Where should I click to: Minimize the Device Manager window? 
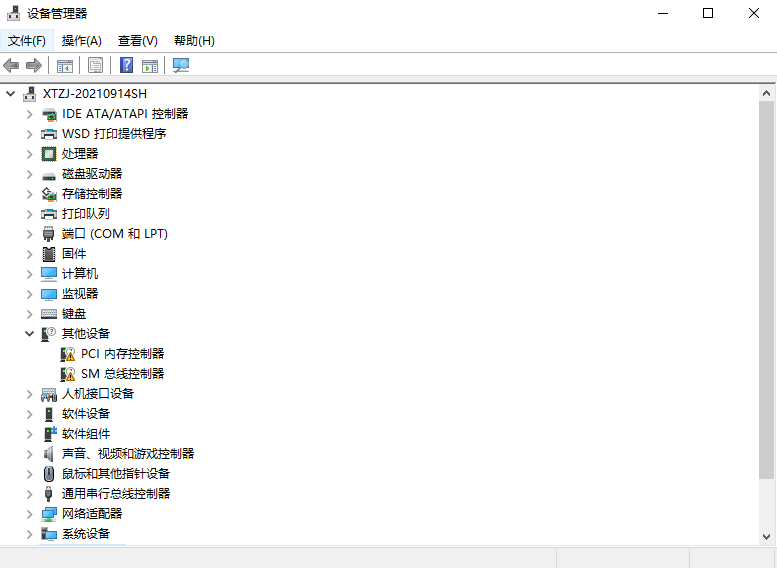pyautogui.click(x=663, y=13)
